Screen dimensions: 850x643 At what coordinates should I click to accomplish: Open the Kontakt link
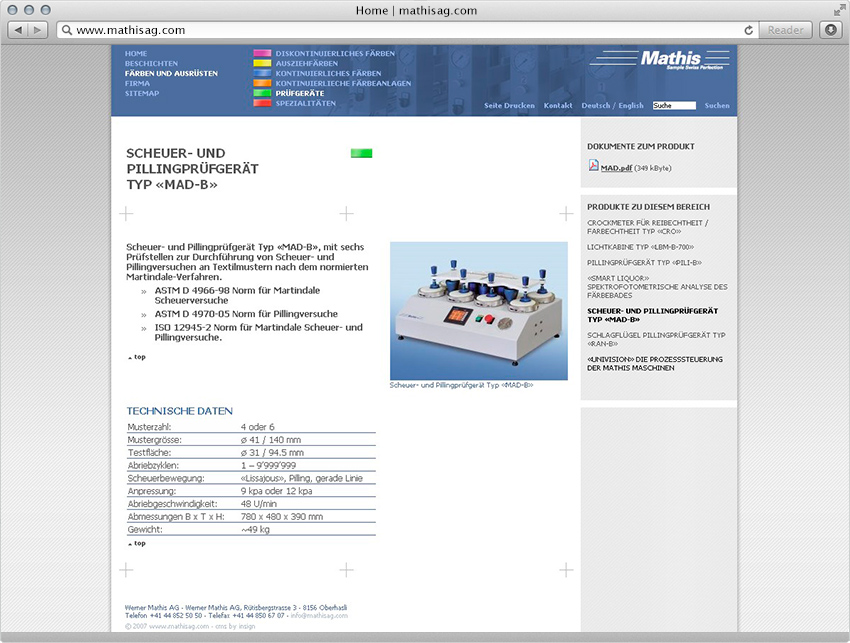pos(558,106)
